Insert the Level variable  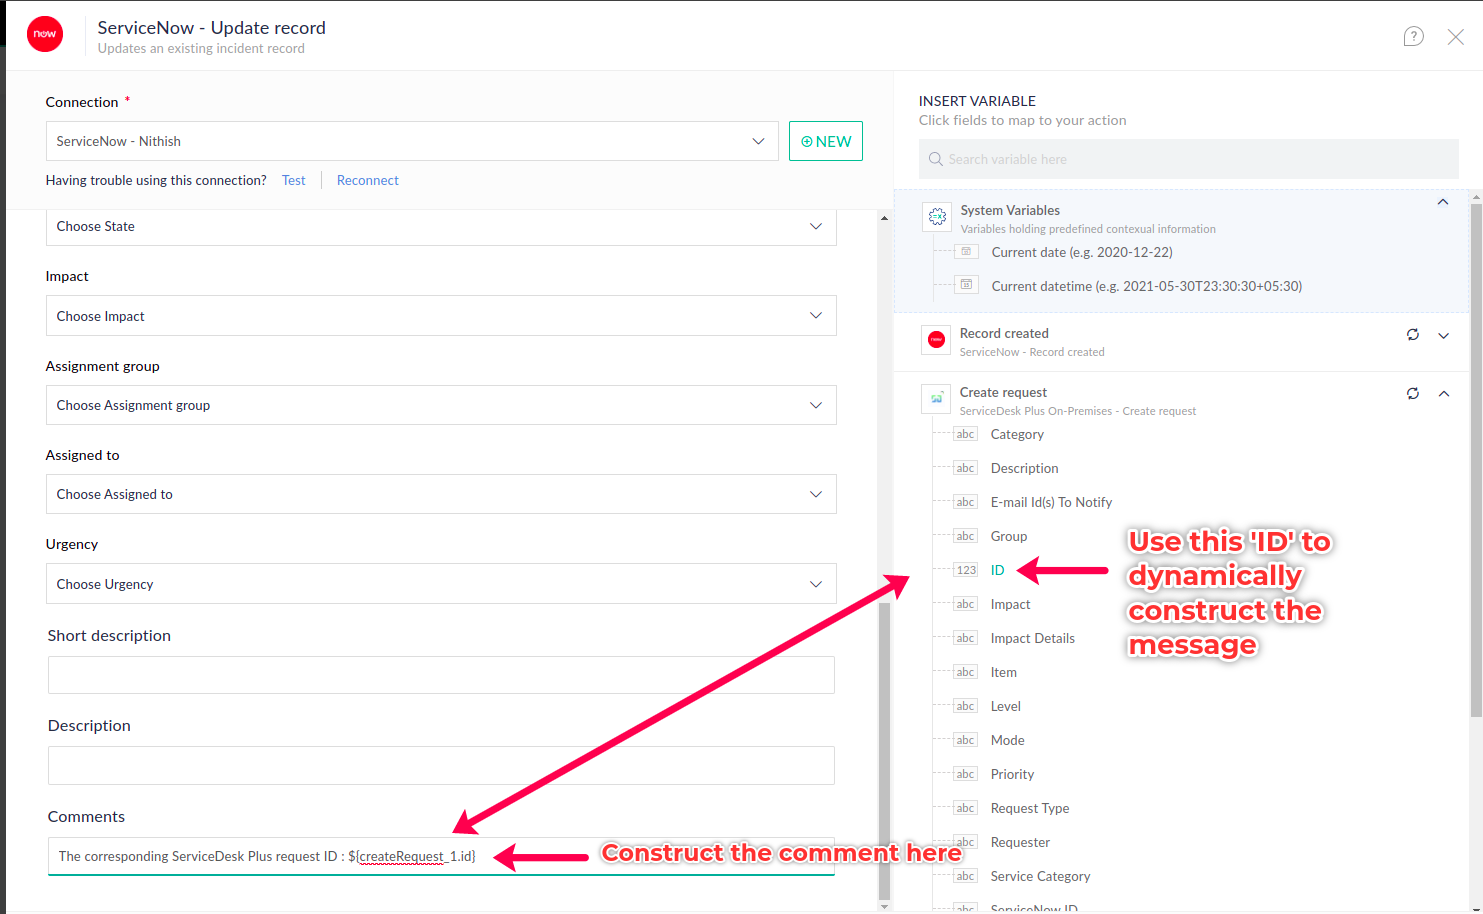pyautogui.click(x=1006, y=706)
